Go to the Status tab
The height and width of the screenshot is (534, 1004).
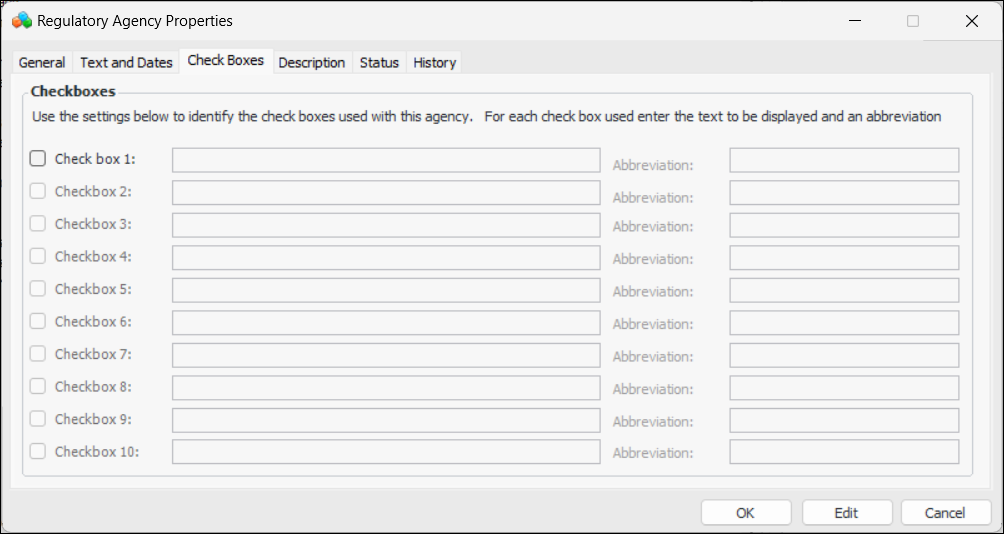pos(379,62)
